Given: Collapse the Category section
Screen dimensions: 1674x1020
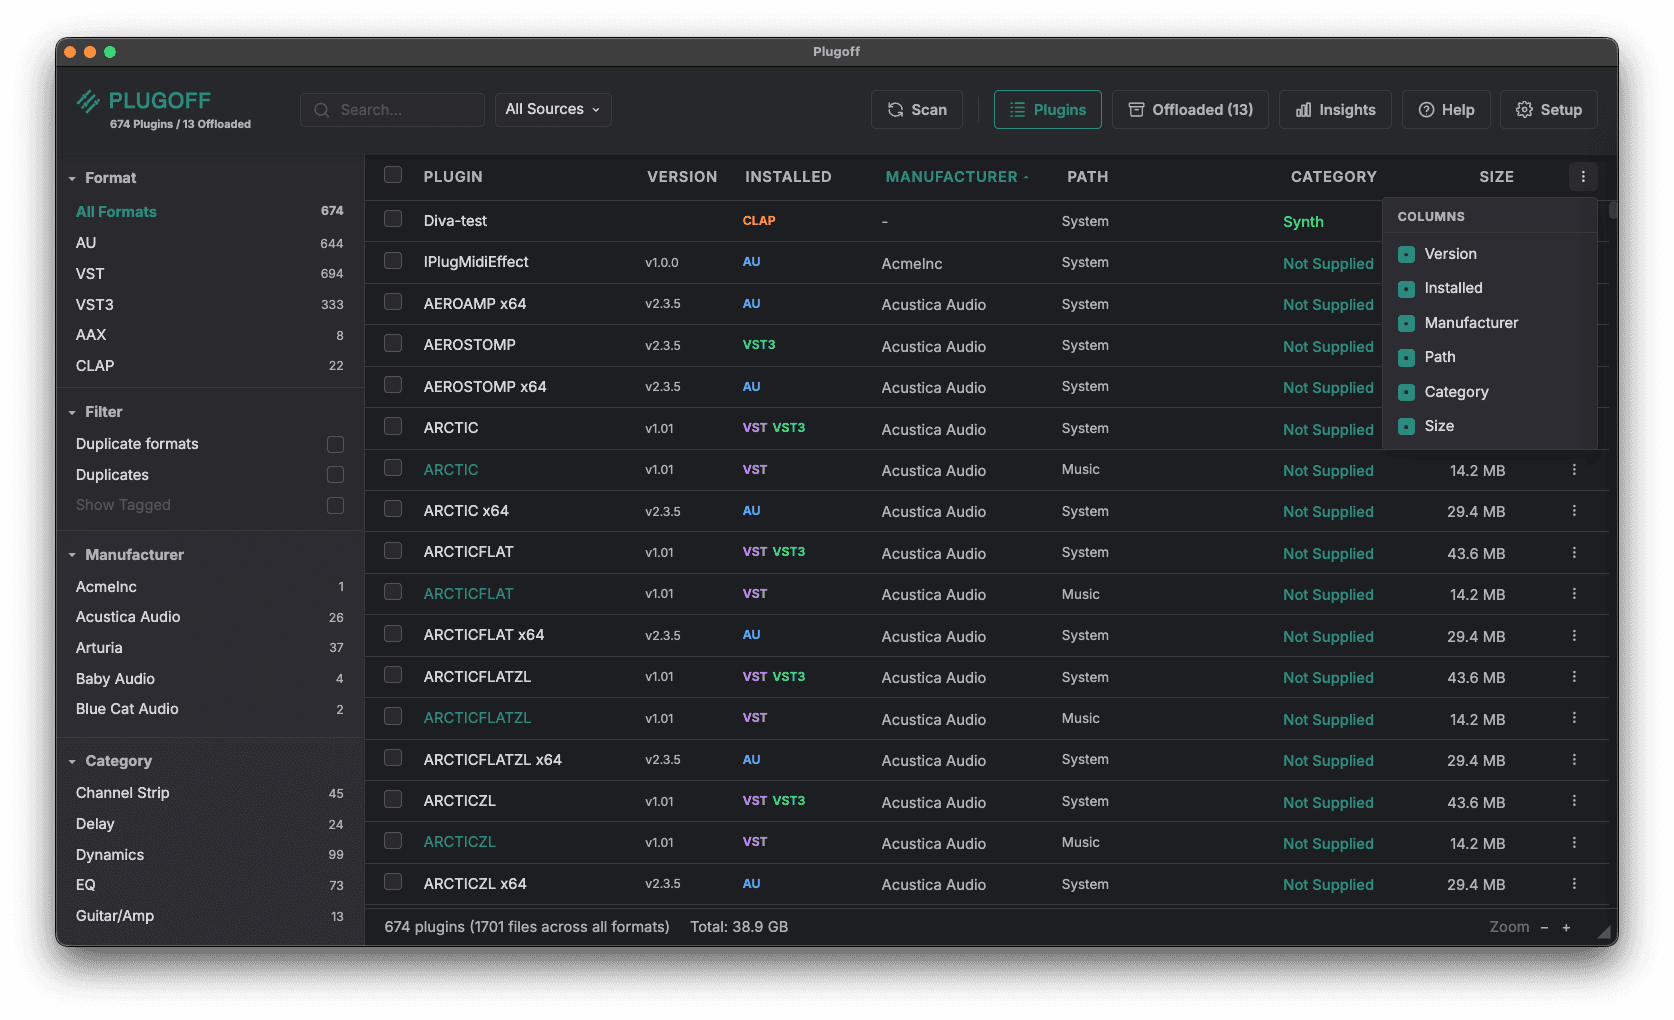Looking at the screenshot, I should tap(72, 762).
